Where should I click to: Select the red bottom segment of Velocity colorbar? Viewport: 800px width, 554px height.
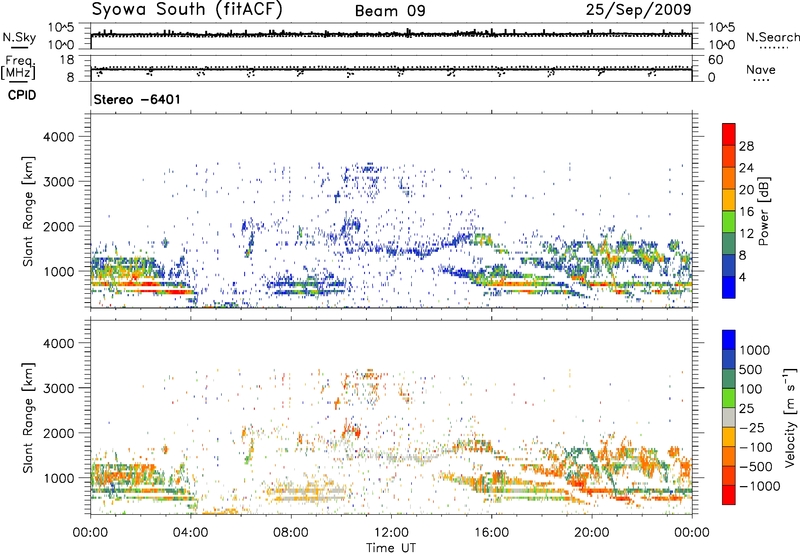(x=729, y=495)
